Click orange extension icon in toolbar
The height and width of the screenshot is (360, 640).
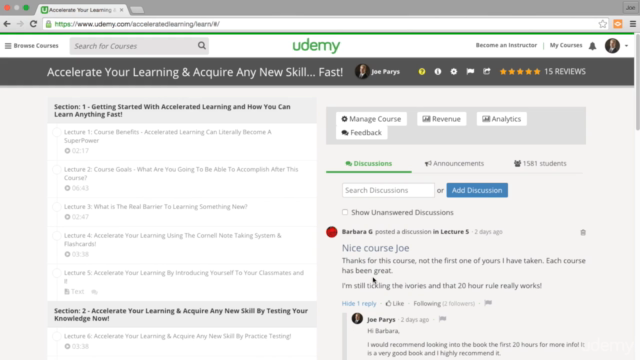[618, 24]
